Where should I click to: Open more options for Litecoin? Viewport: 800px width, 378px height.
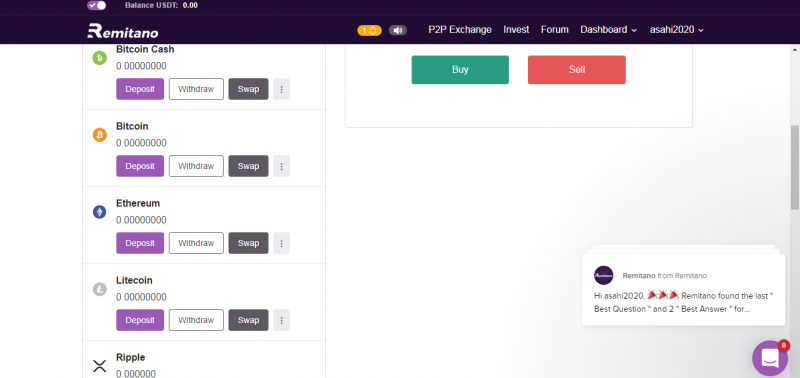click(x=282, y=320)
